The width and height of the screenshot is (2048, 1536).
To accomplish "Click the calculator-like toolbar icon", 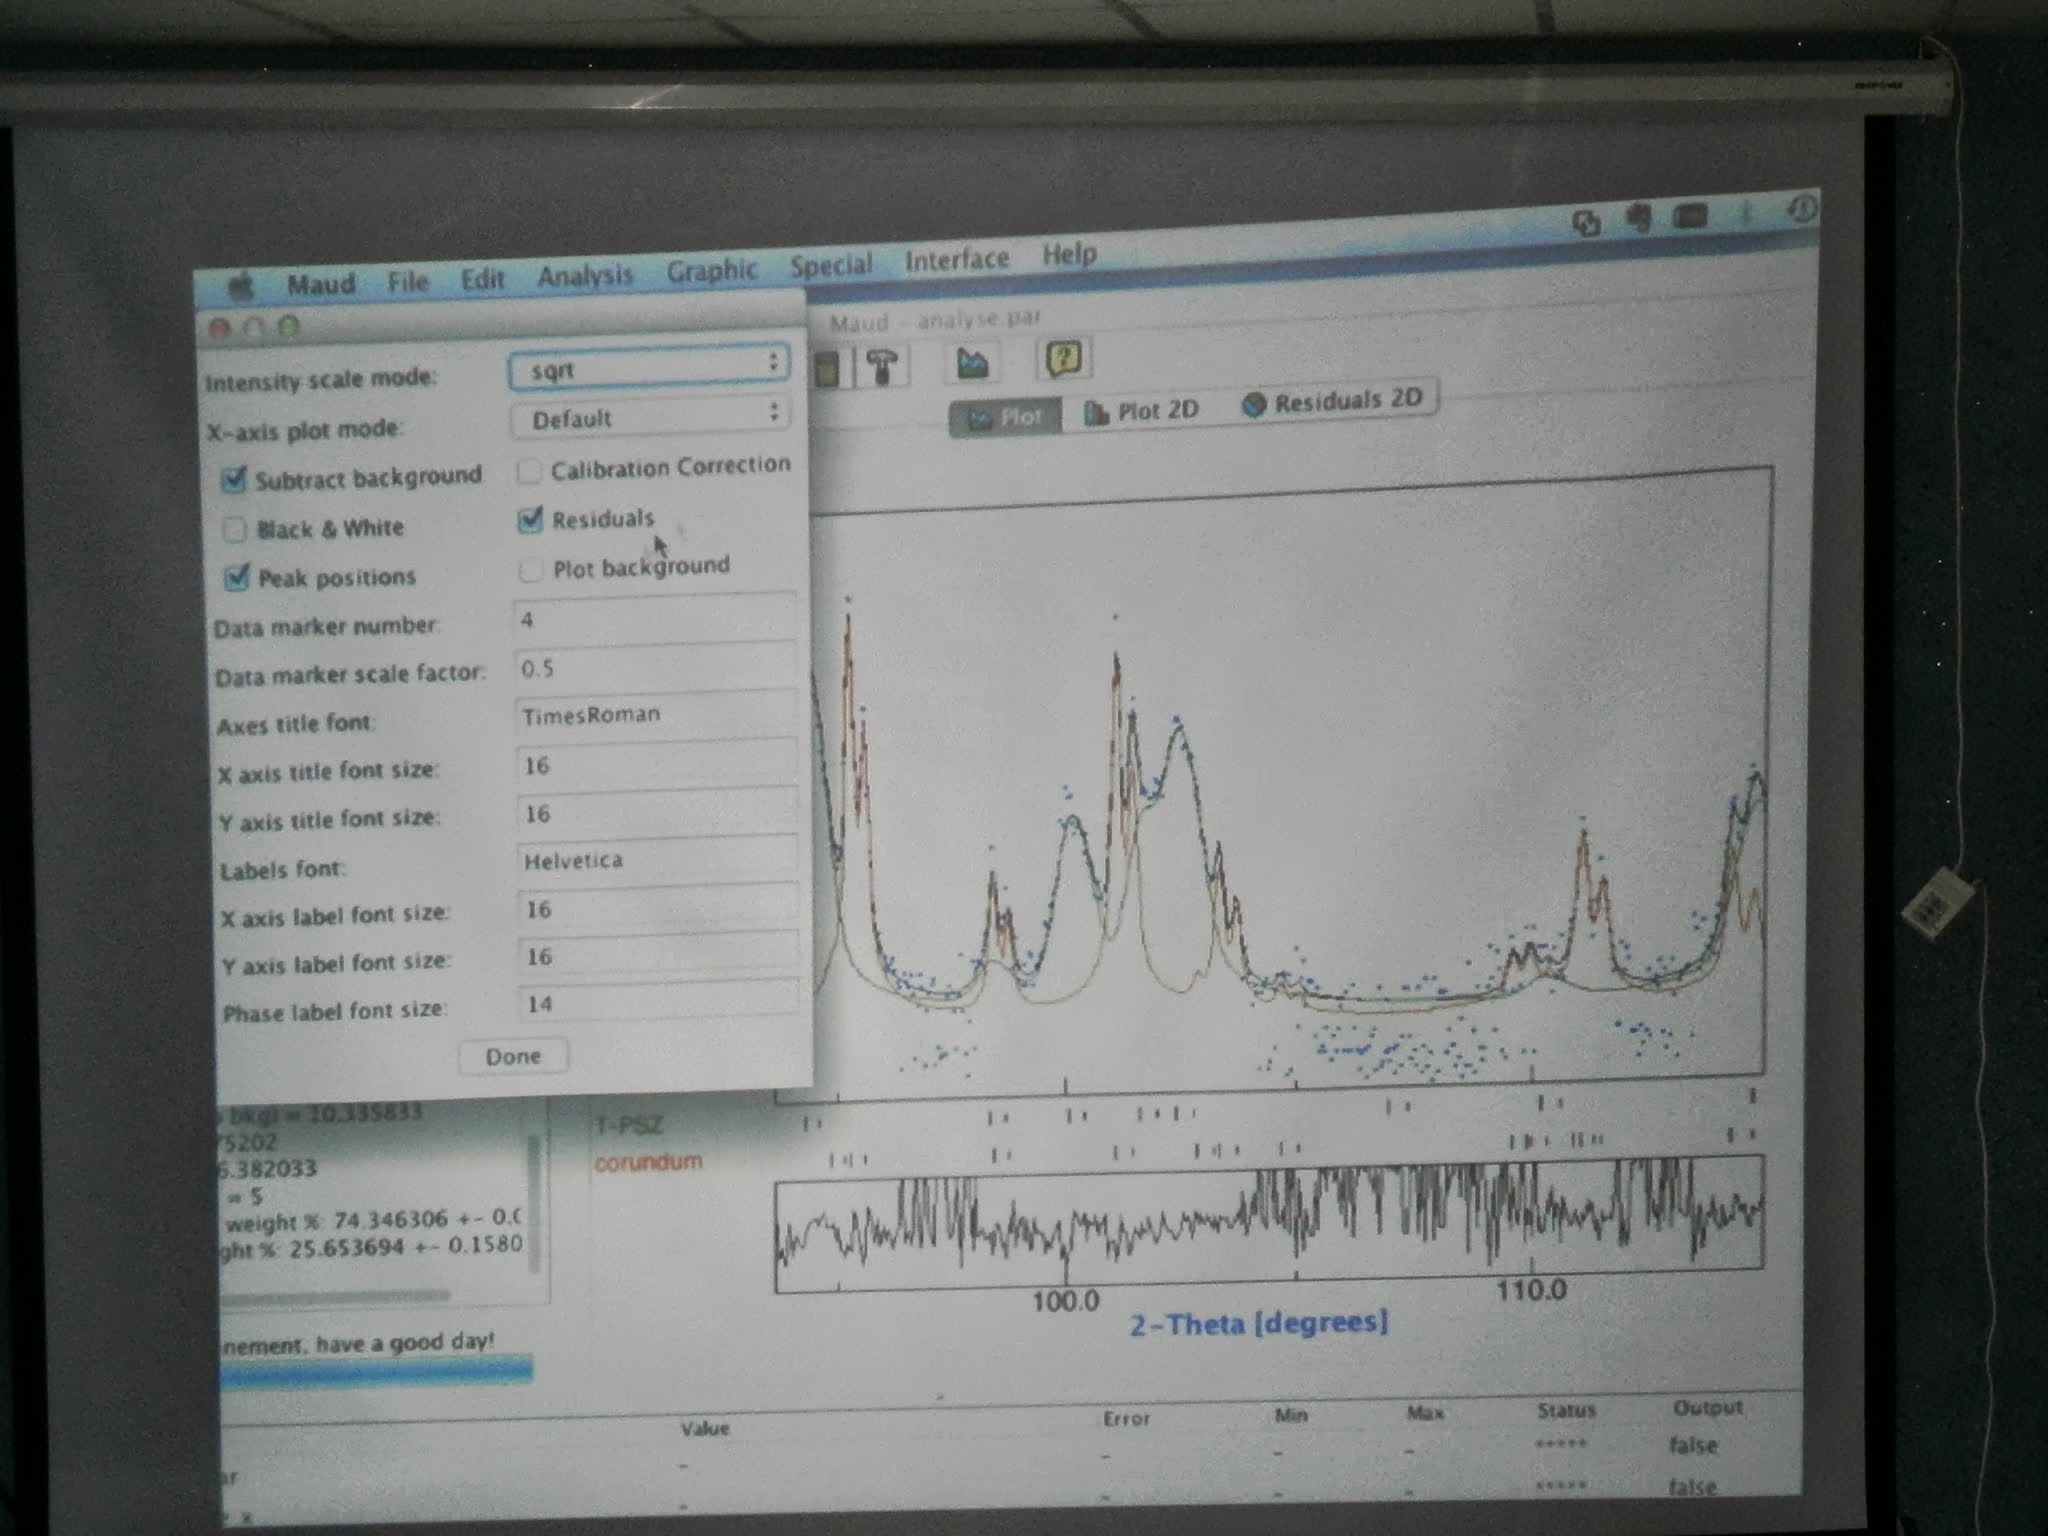I will [x=826, y=370].
